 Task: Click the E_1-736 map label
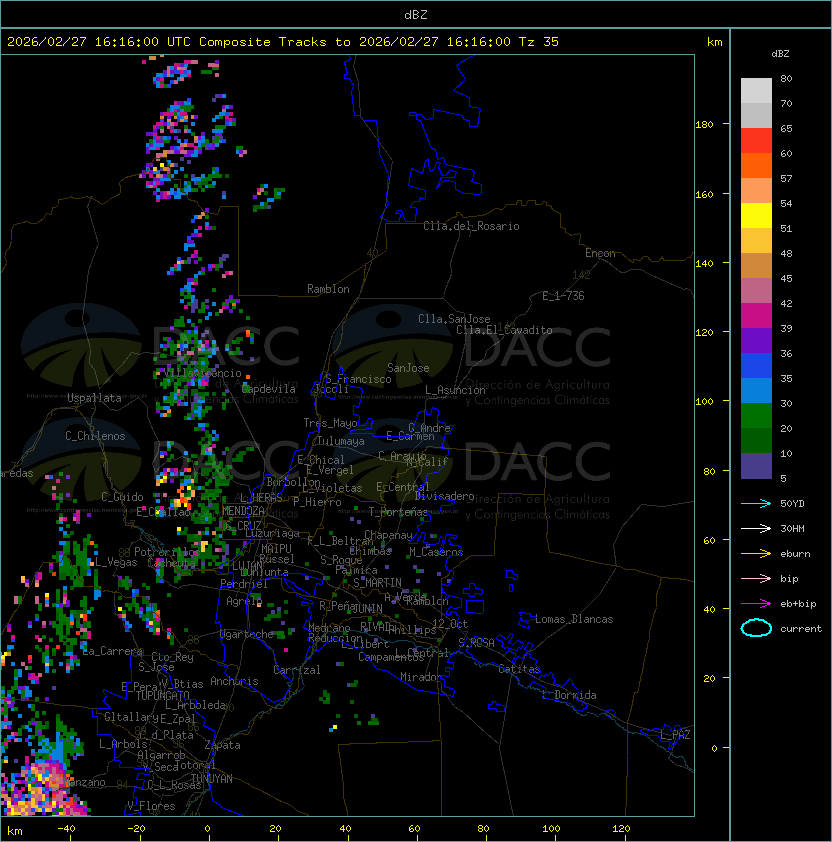tap(563, 296)
